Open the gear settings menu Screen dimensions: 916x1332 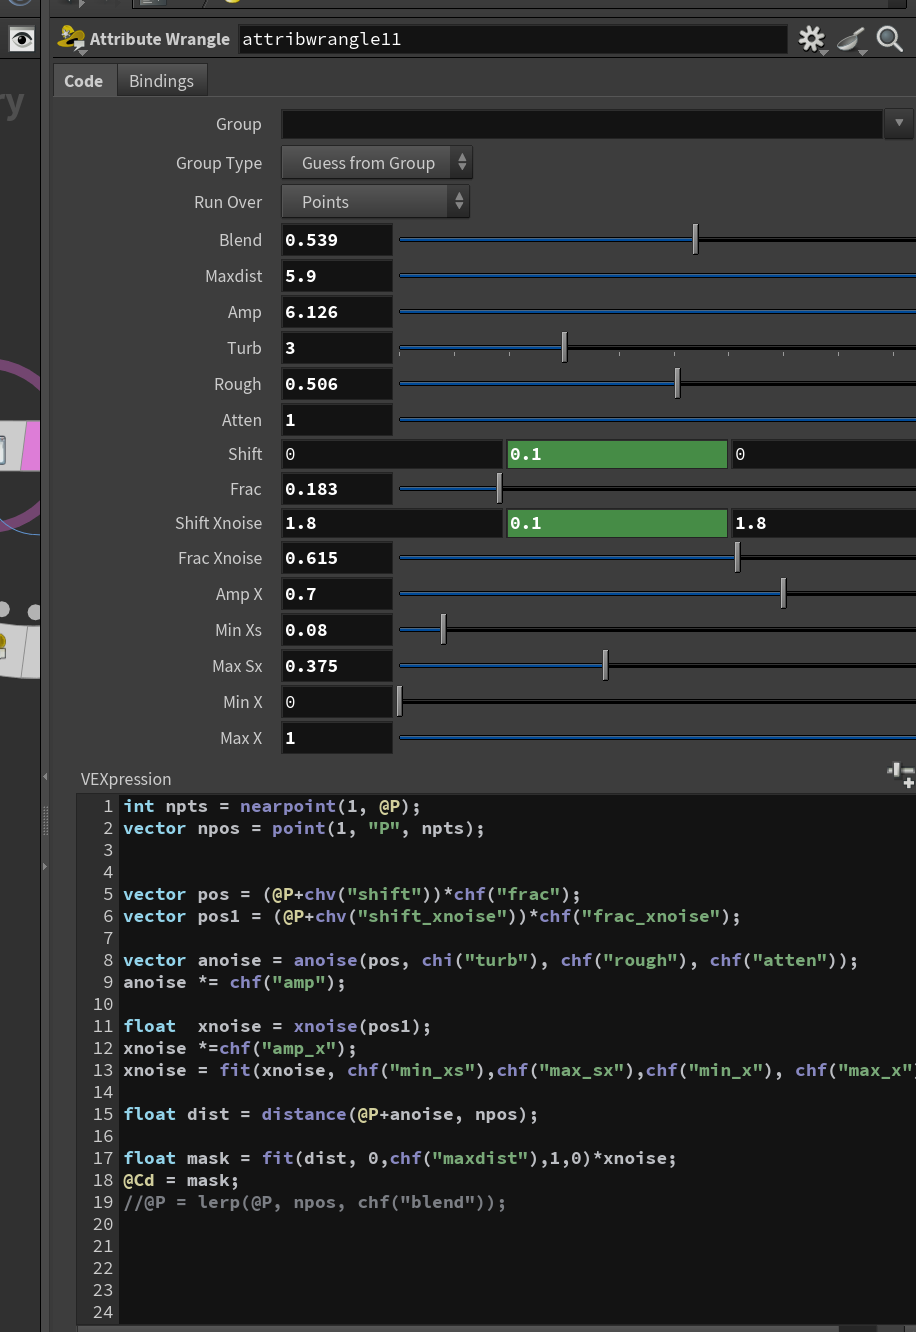click(811, 39)
